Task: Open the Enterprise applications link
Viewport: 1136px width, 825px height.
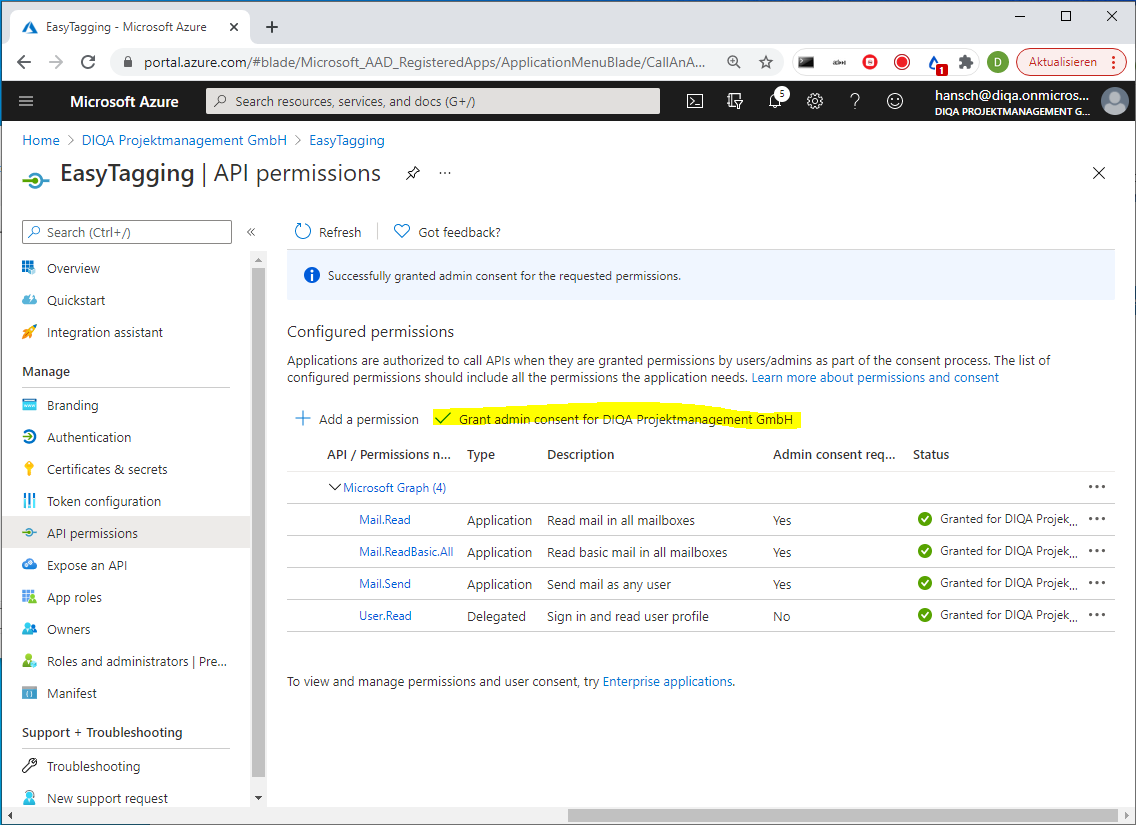Action: click(x=667, y=681)
